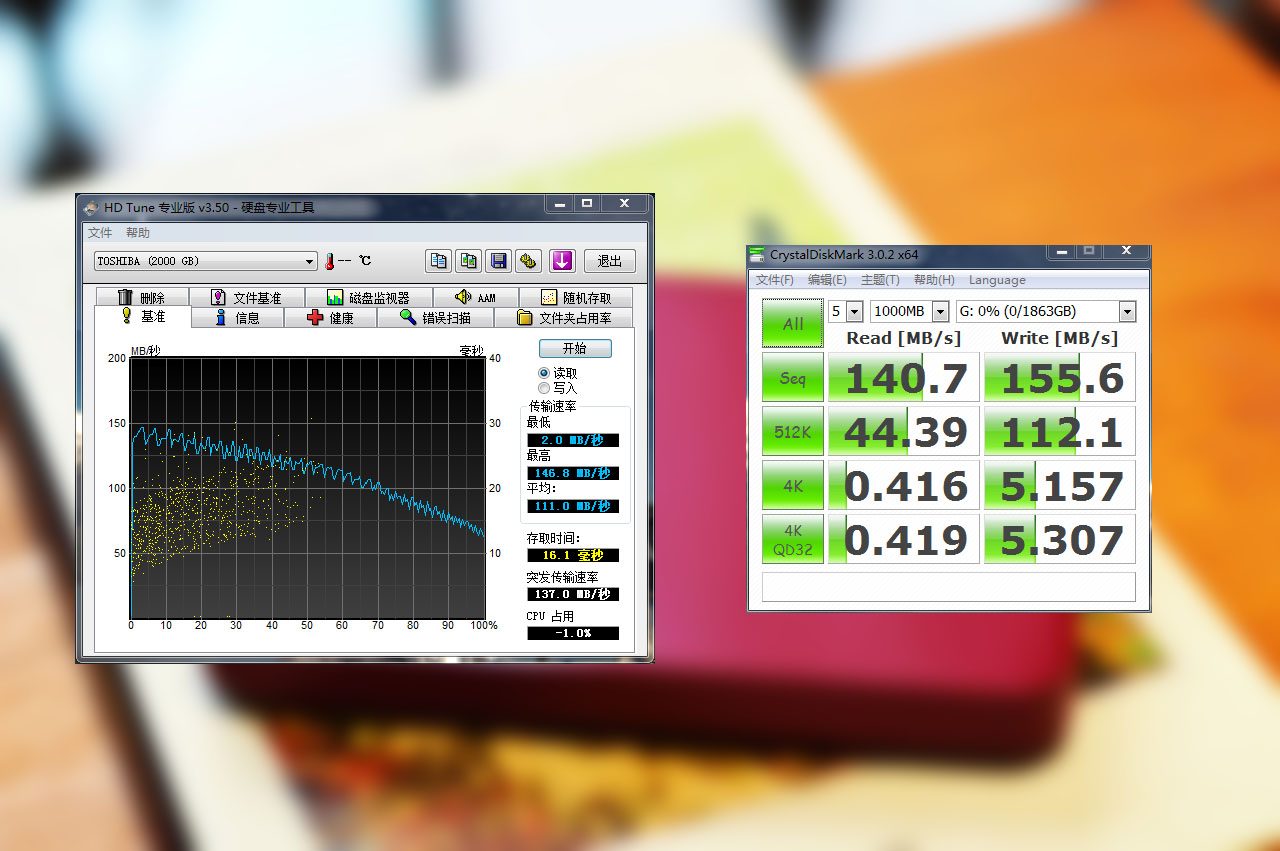The height and width of the screenshot is (851, 1280).
Task: Open the Language menu in CrystalDiskMark
Action: tap(997, 280)
